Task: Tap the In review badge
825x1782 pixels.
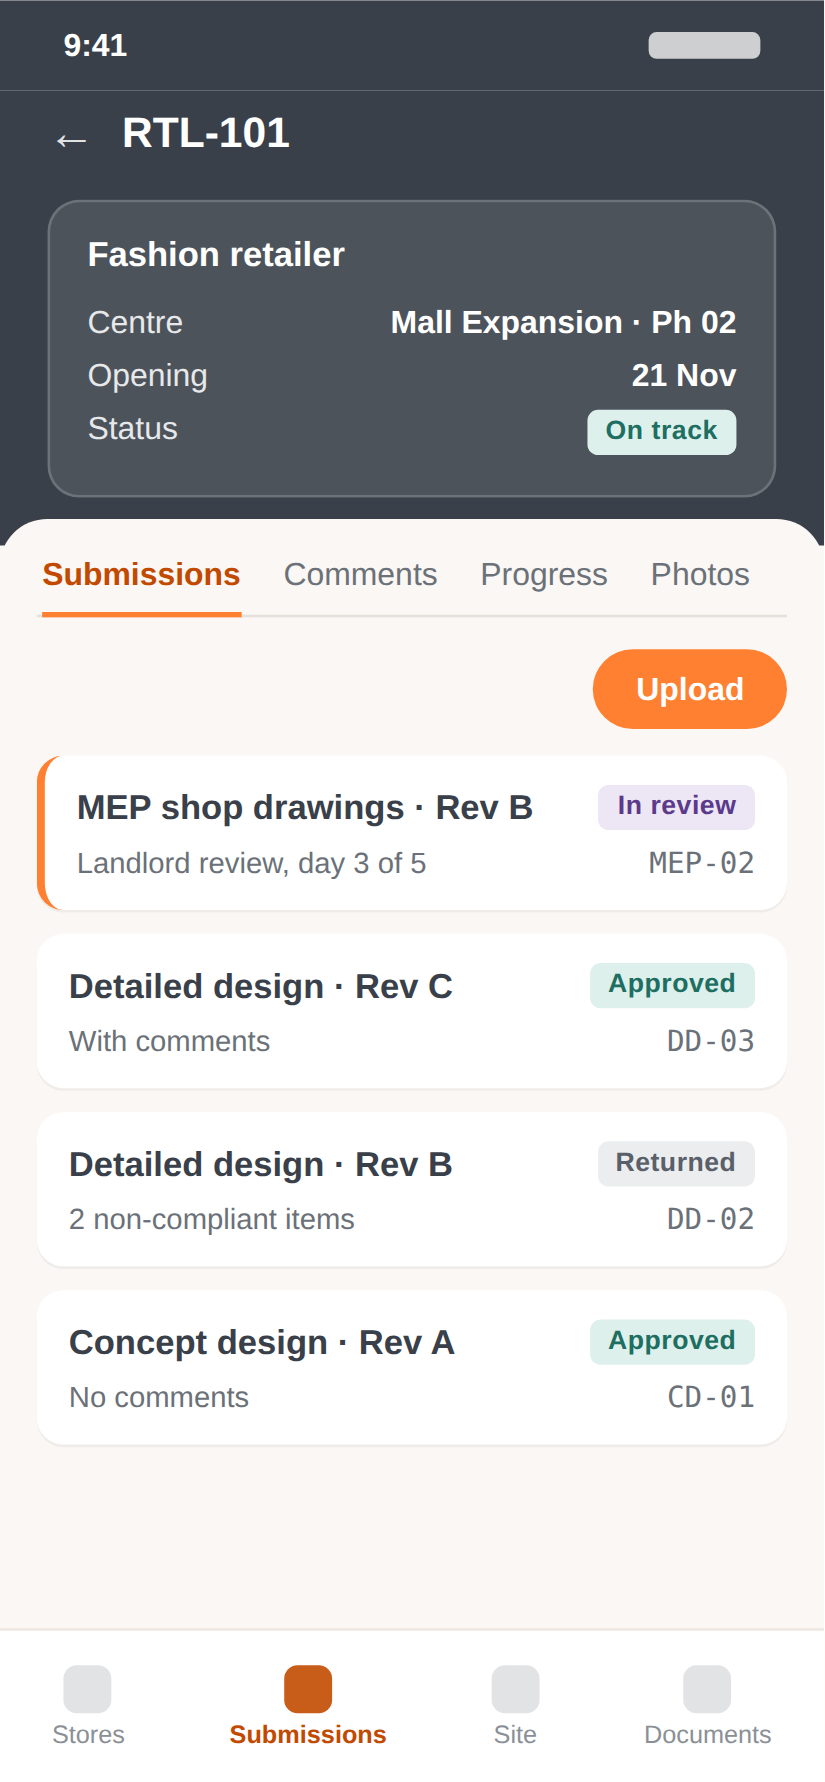Action: [x=676, y=807]
